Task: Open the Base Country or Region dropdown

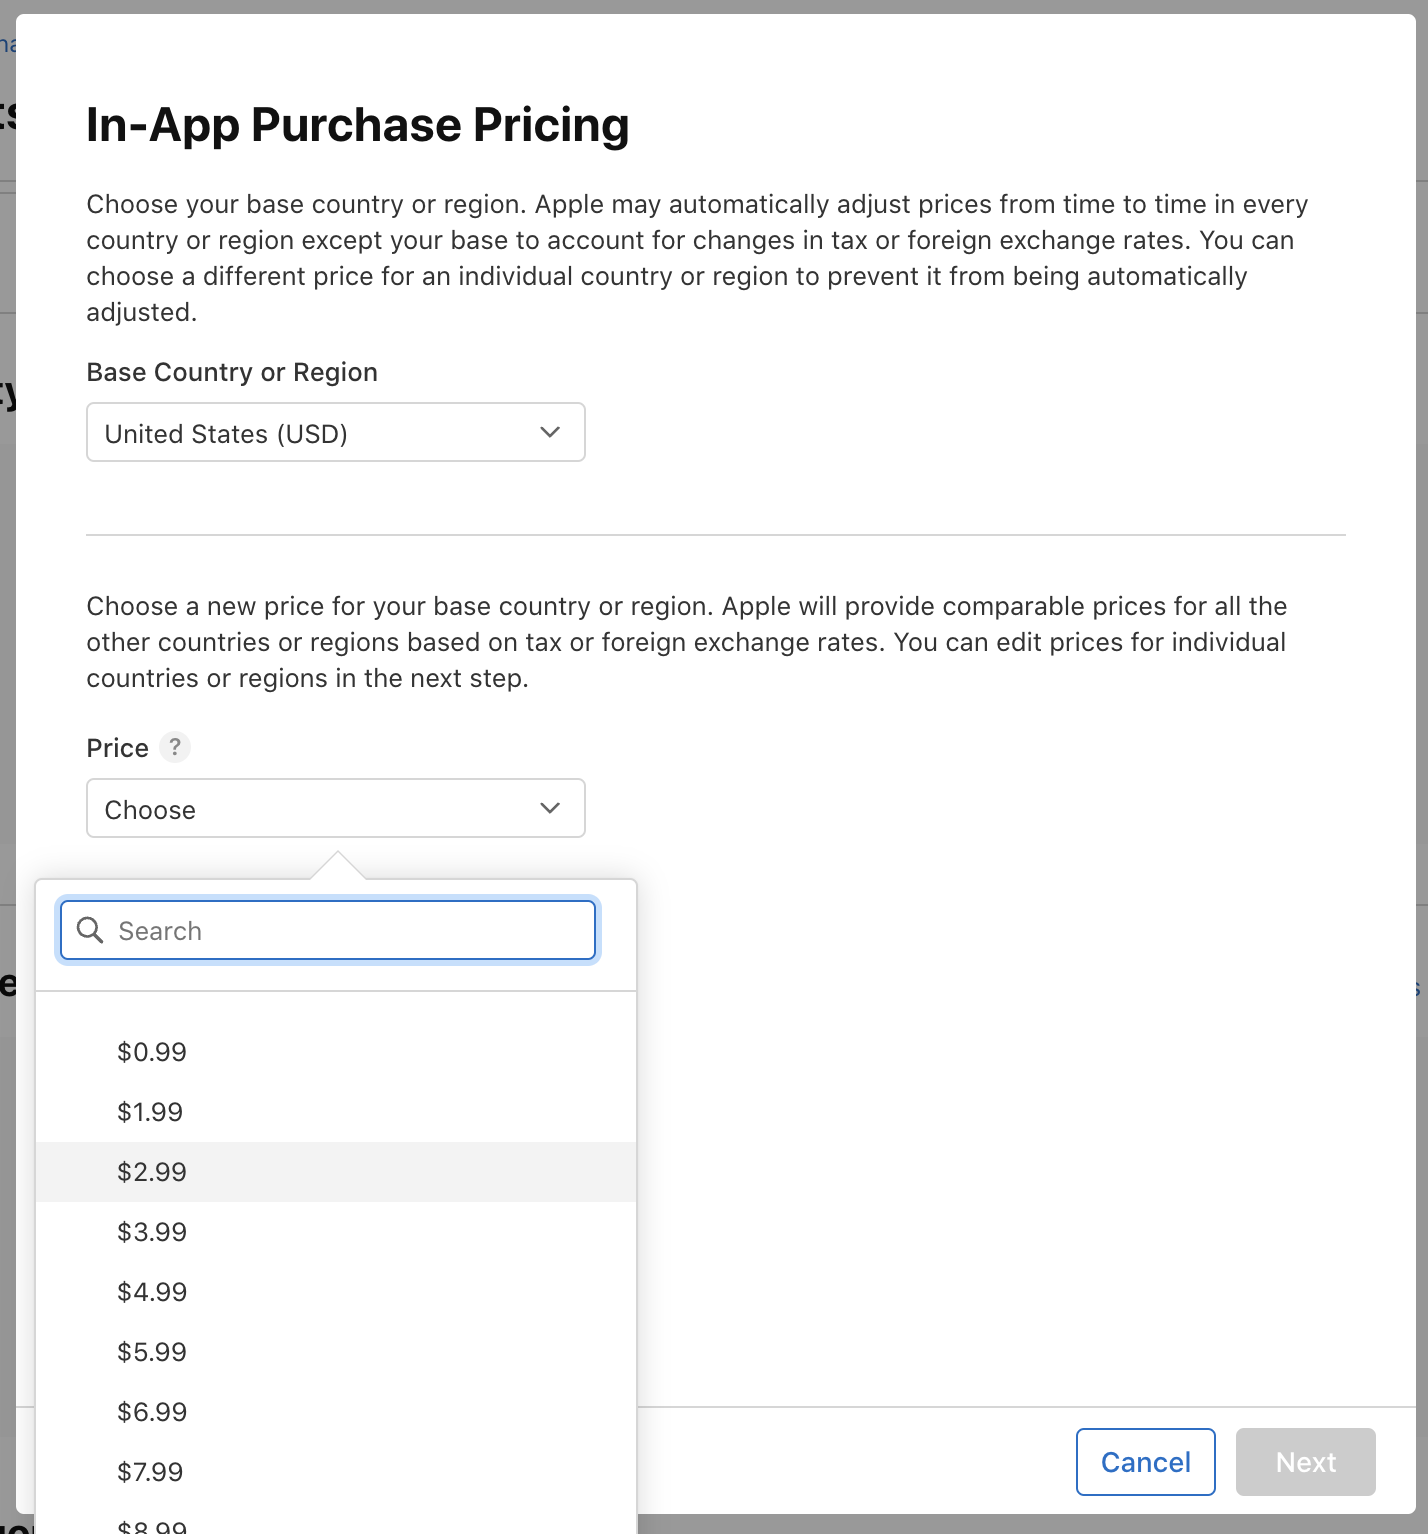Action: click(x=335, y=432)
